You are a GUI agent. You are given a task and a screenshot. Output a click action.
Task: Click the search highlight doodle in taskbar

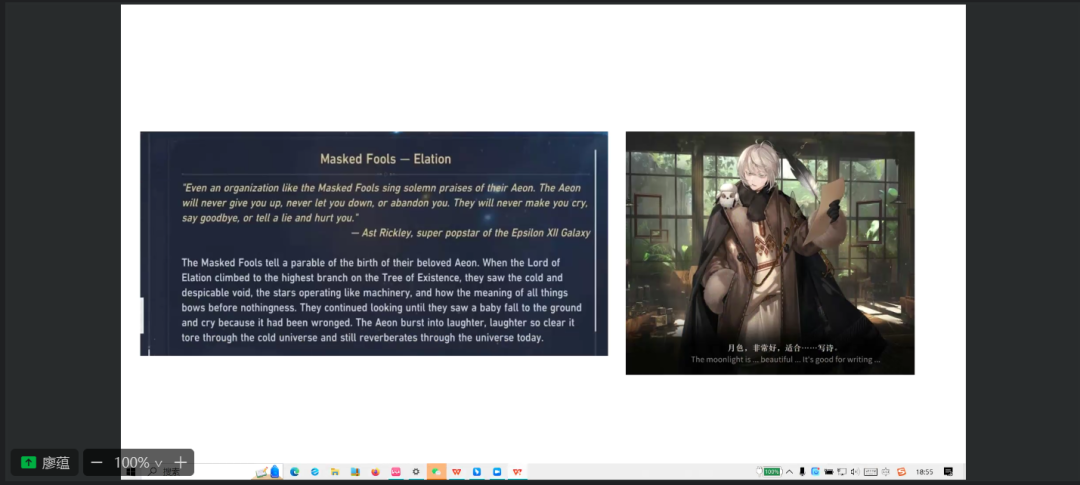pyautogui.click(x=267, y=471)
